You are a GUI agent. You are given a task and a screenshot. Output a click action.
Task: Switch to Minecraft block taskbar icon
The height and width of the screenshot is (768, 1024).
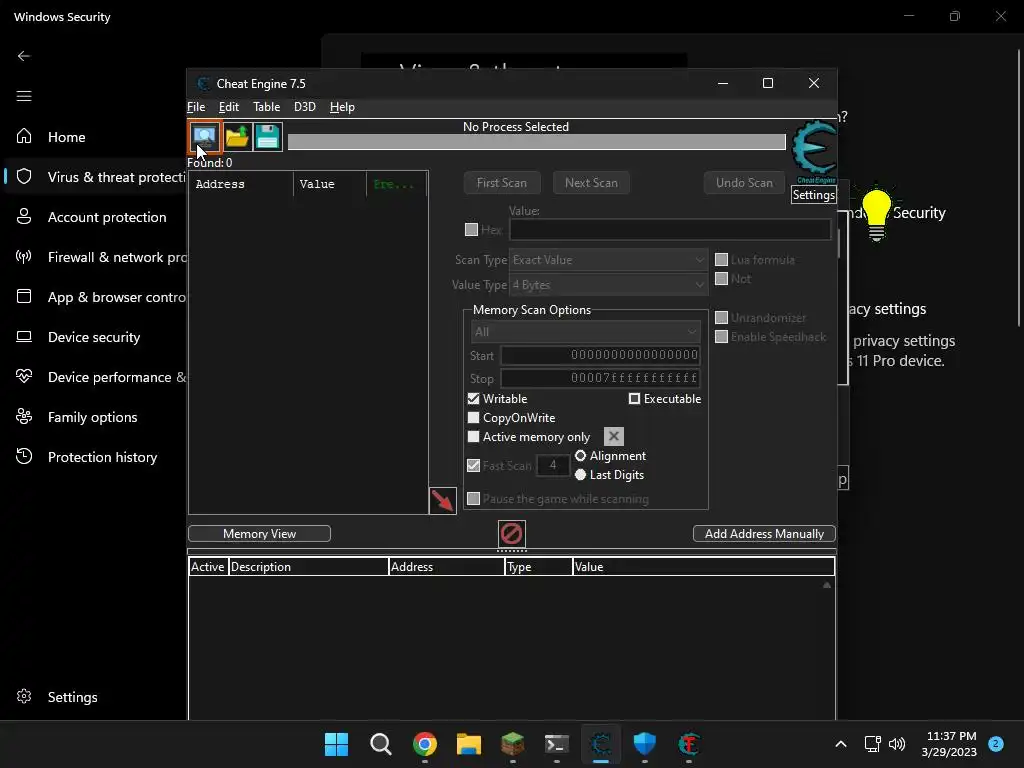point(513,744)
